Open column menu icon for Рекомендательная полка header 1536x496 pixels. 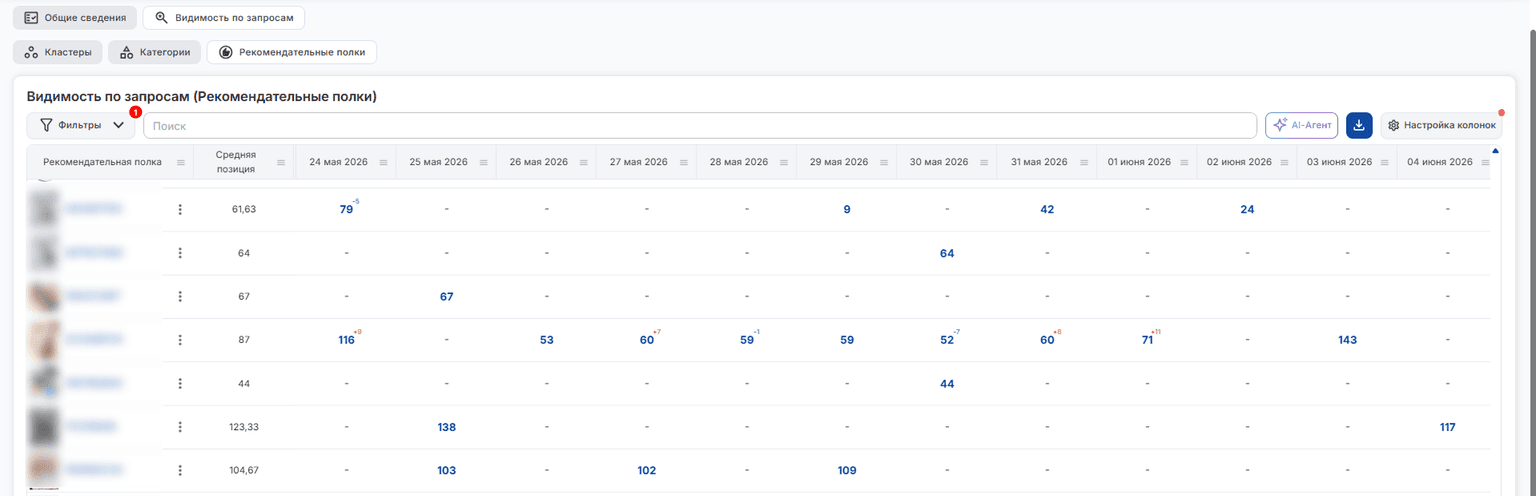[181, 162]
